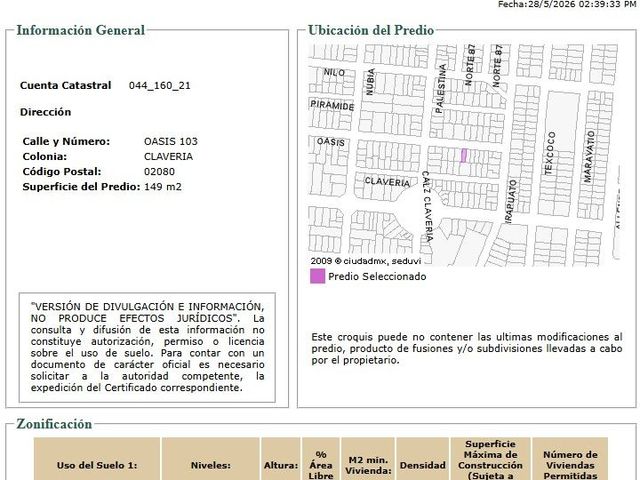Image resolution: width=640 pixels, height=480 pixels.
Task: Click the address value OASIS 103
Action: point(171,141)
